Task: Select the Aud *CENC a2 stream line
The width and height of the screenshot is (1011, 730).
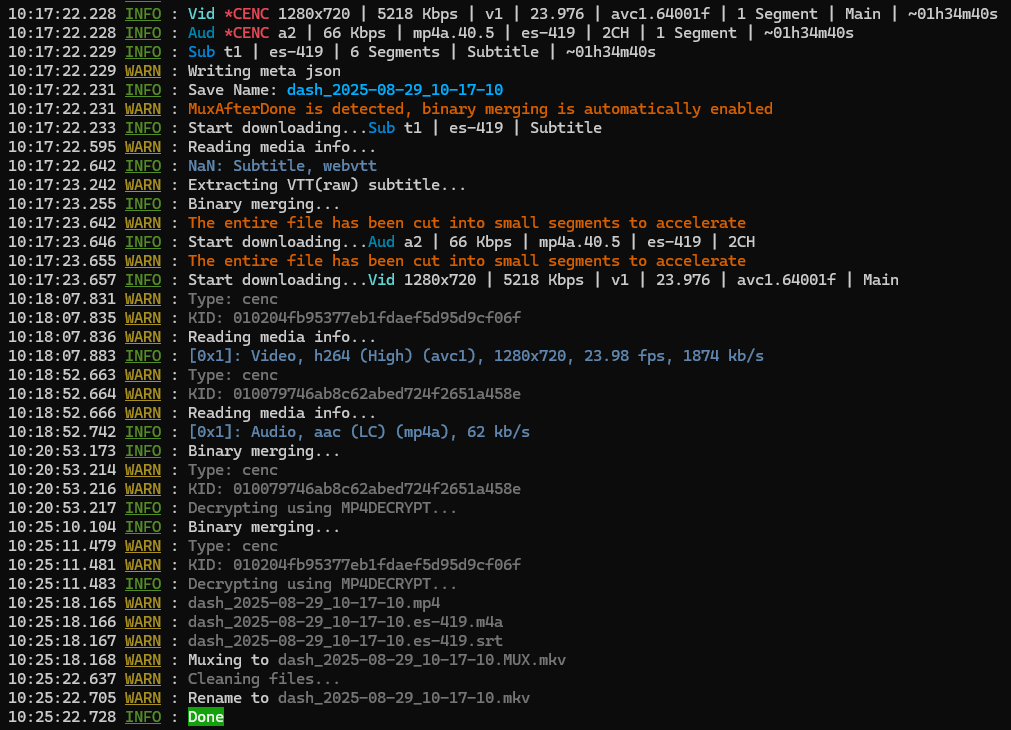Action: tap(520, 33)
